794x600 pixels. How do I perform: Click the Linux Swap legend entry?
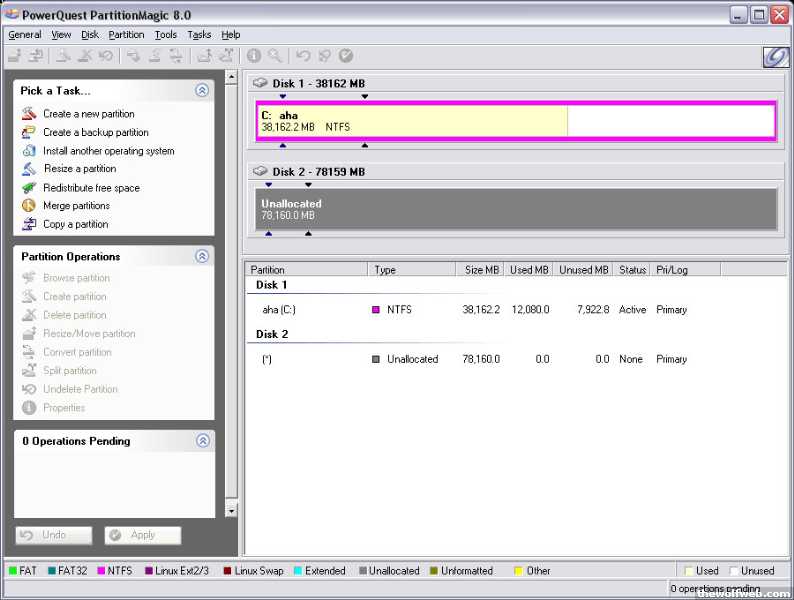pyautogui.click(x=253, y=571)
